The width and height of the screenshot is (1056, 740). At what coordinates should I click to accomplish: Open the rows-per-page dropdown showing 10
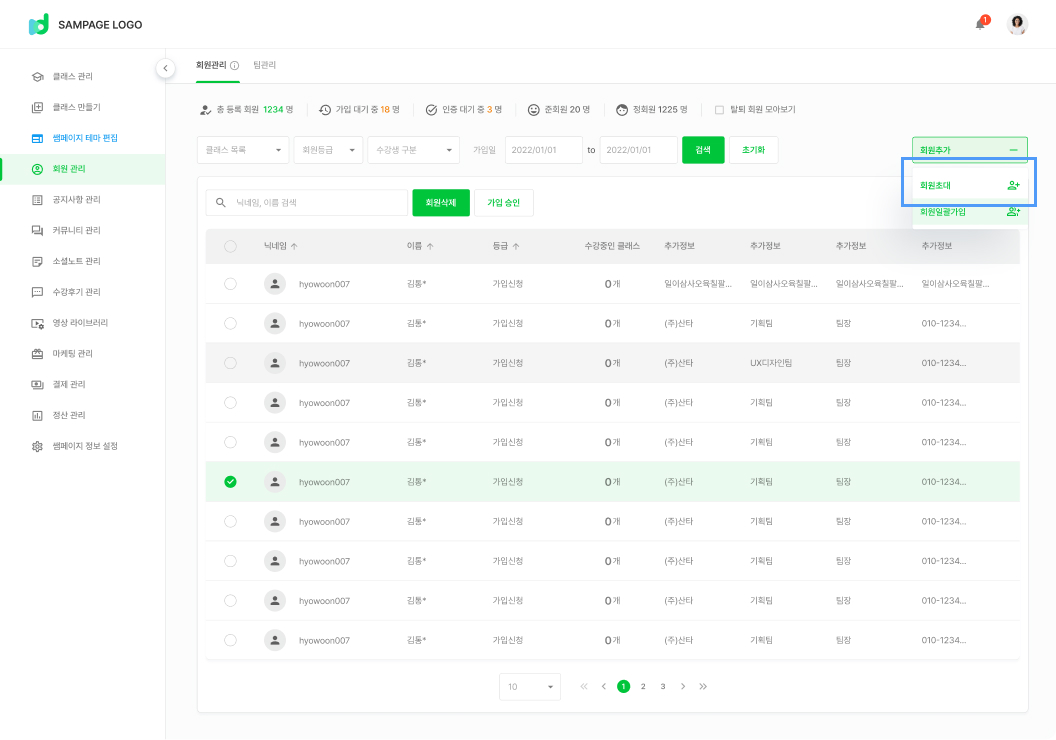[529, 687]
